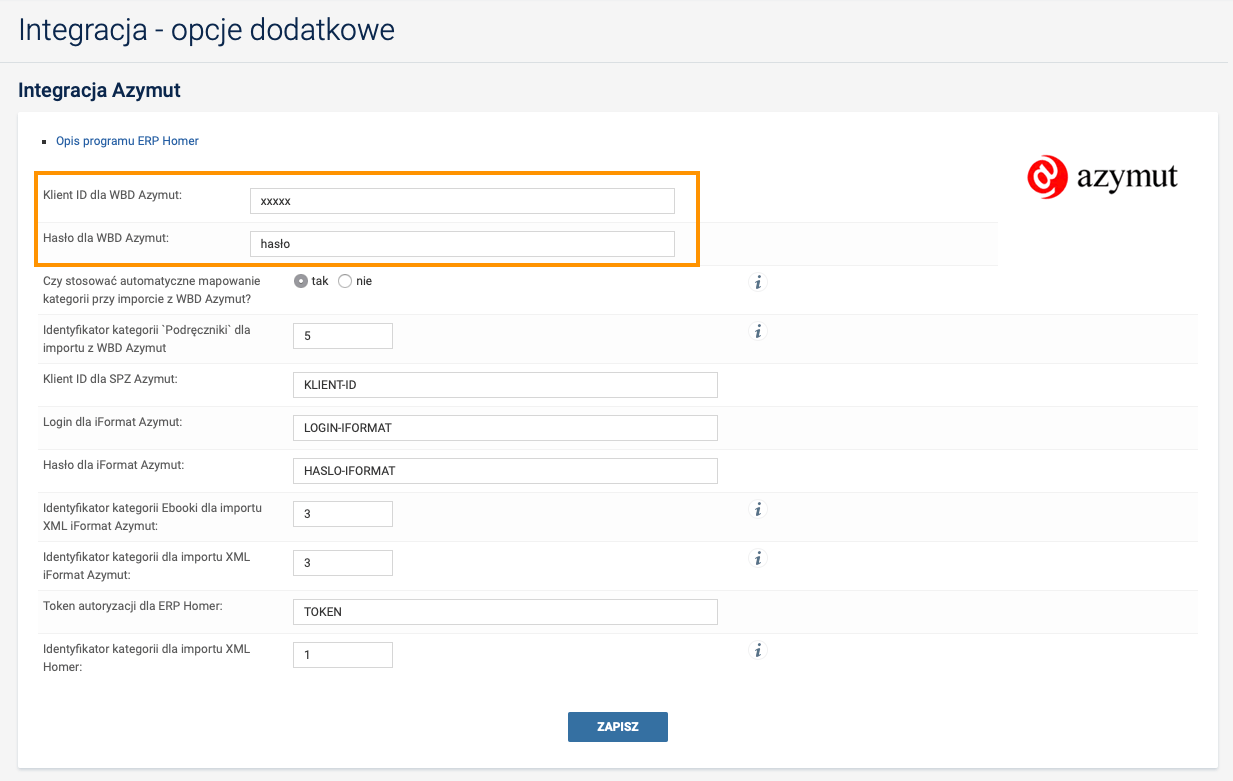The height and width of the screenshot is (781, 1233).
Task: Click the Klient ID dla SPZ Azymut field
Action: [505, 385]
